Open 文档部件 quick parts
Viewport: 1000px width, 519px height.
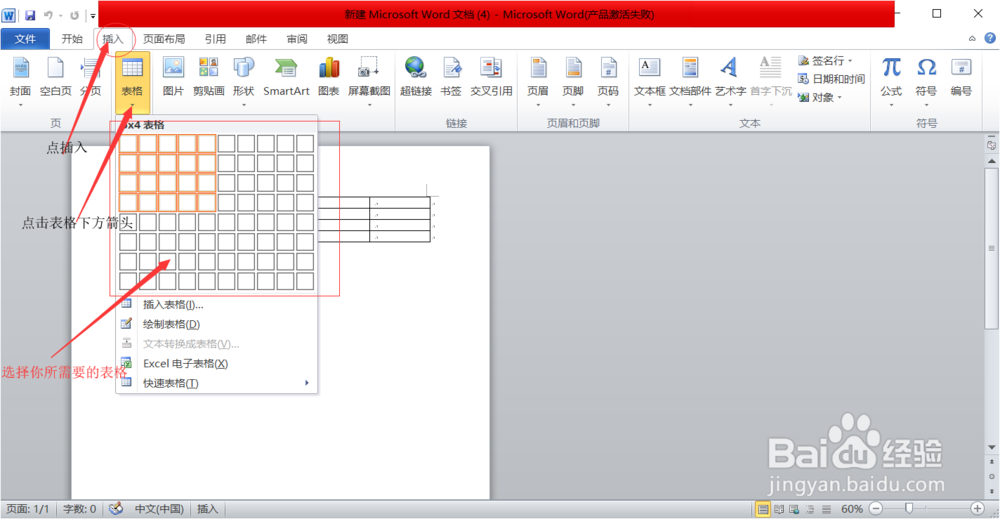pyautogui.click(x=690, y=80)
